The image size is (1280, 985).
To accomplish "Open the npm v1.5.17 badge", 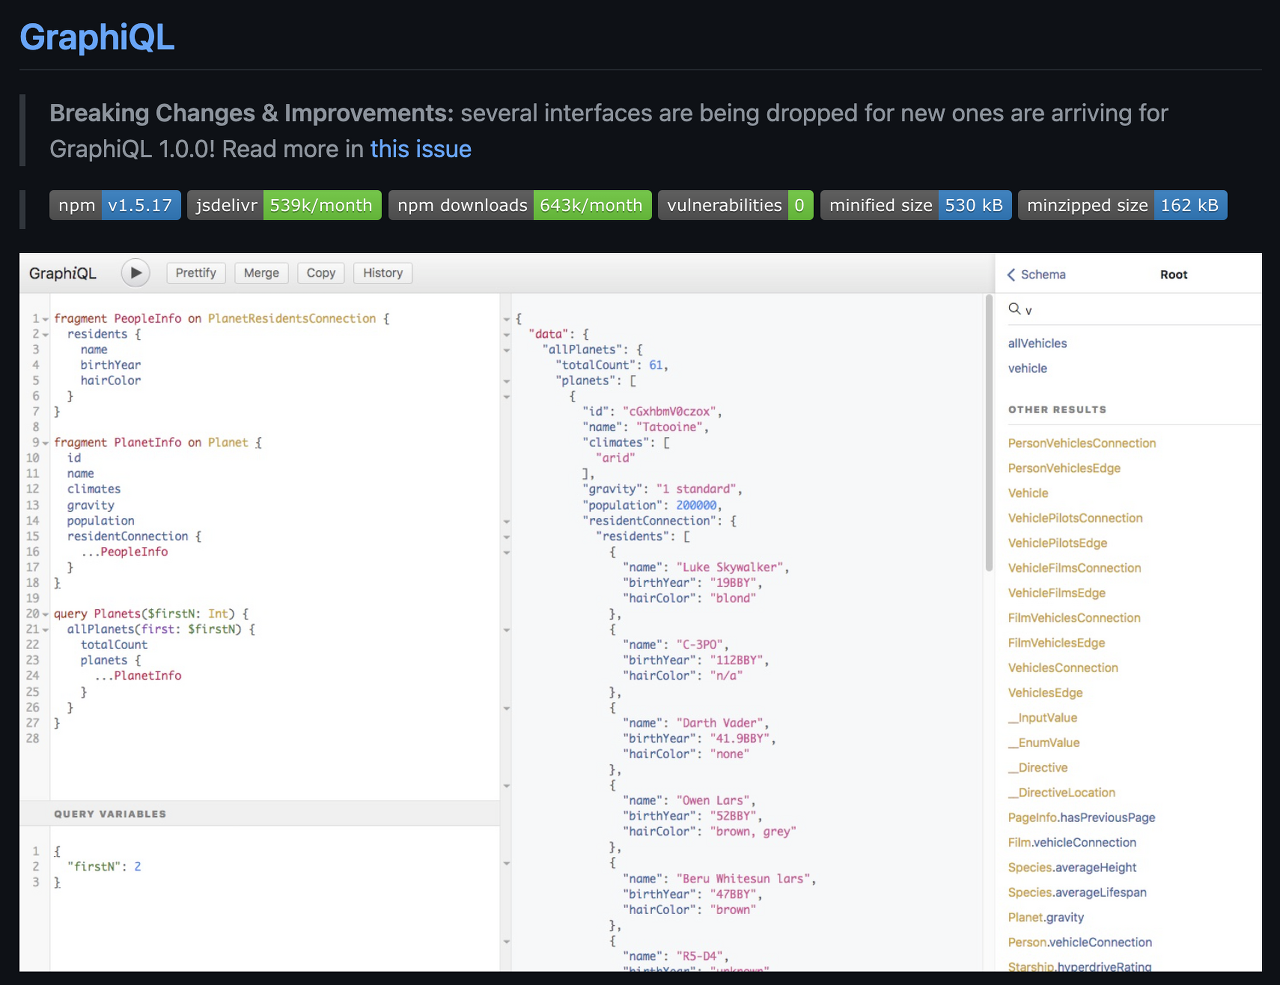I will [x=115, y=205].
